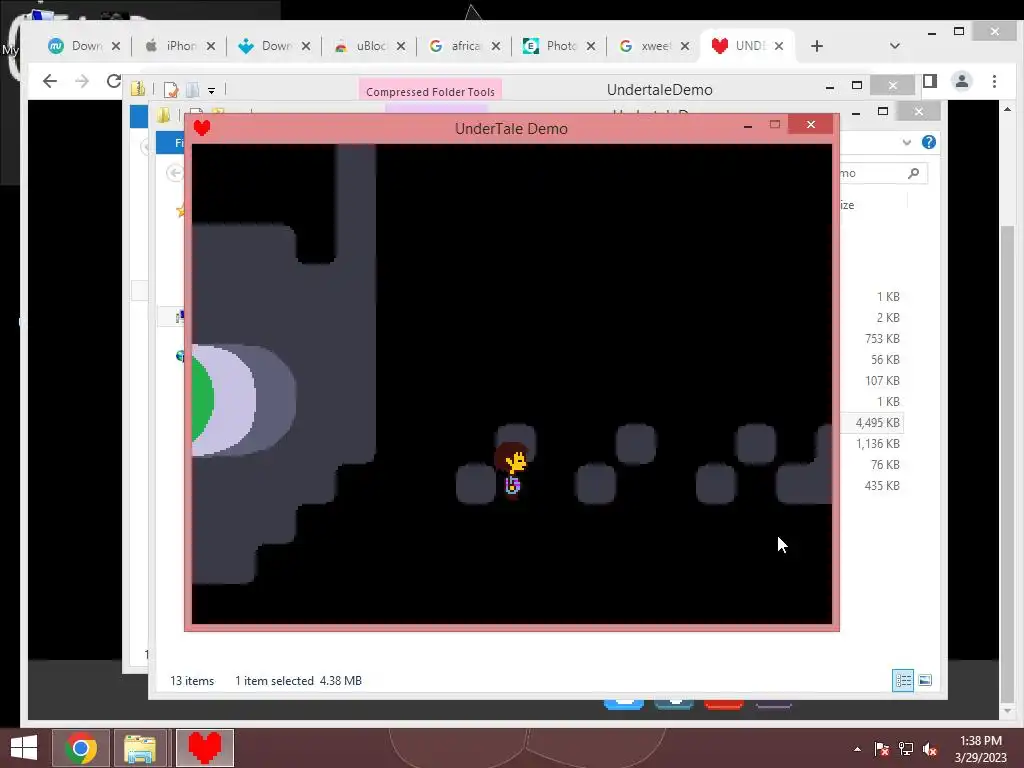Open the Chrome side panel icon
The image size is (1024, 768).
(930, 81)
